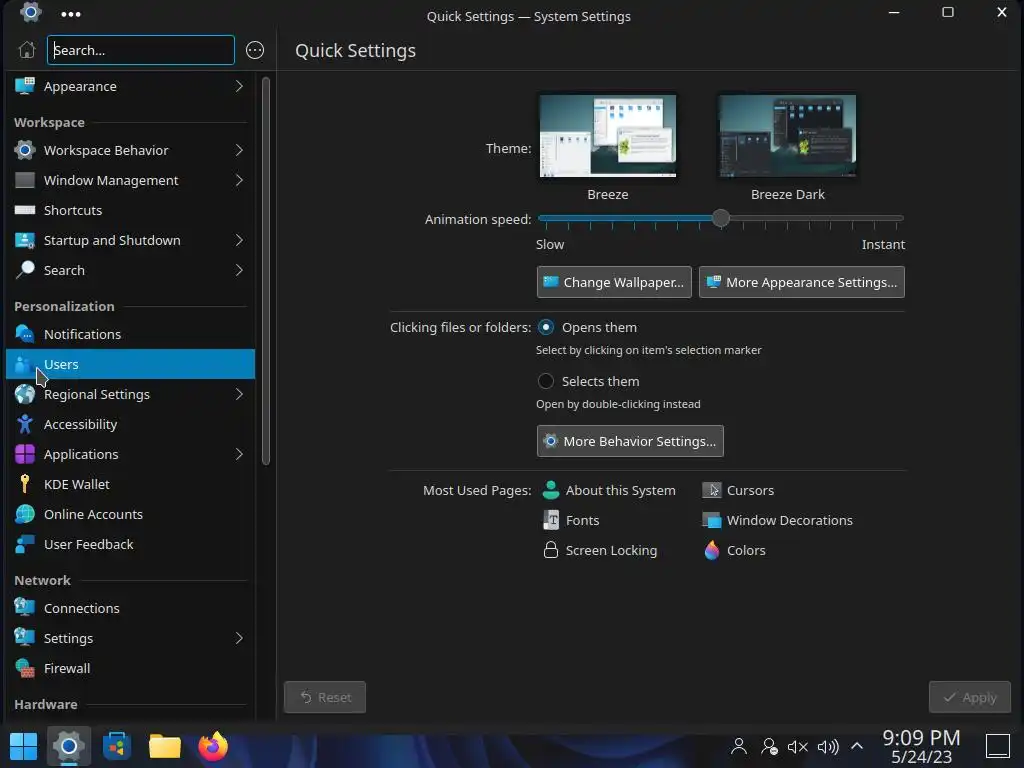1024x768 pixels.
Task: Open the Connections entry under Network
Action: pyautogui.click(x=131, y=607)
